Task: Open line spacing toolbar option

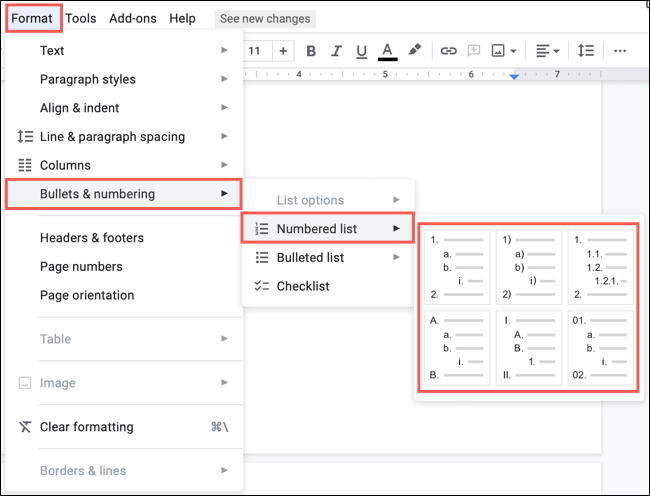Action: (586, 51)
